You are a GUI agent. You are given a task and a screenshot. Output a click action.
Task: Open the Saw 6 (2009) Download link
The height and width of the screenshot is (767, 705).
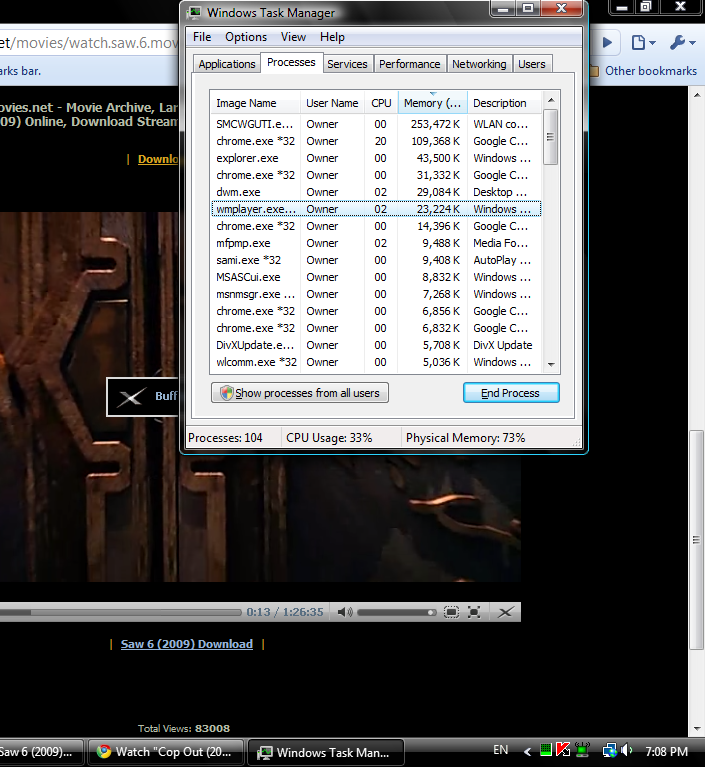(x=186, y=644)
